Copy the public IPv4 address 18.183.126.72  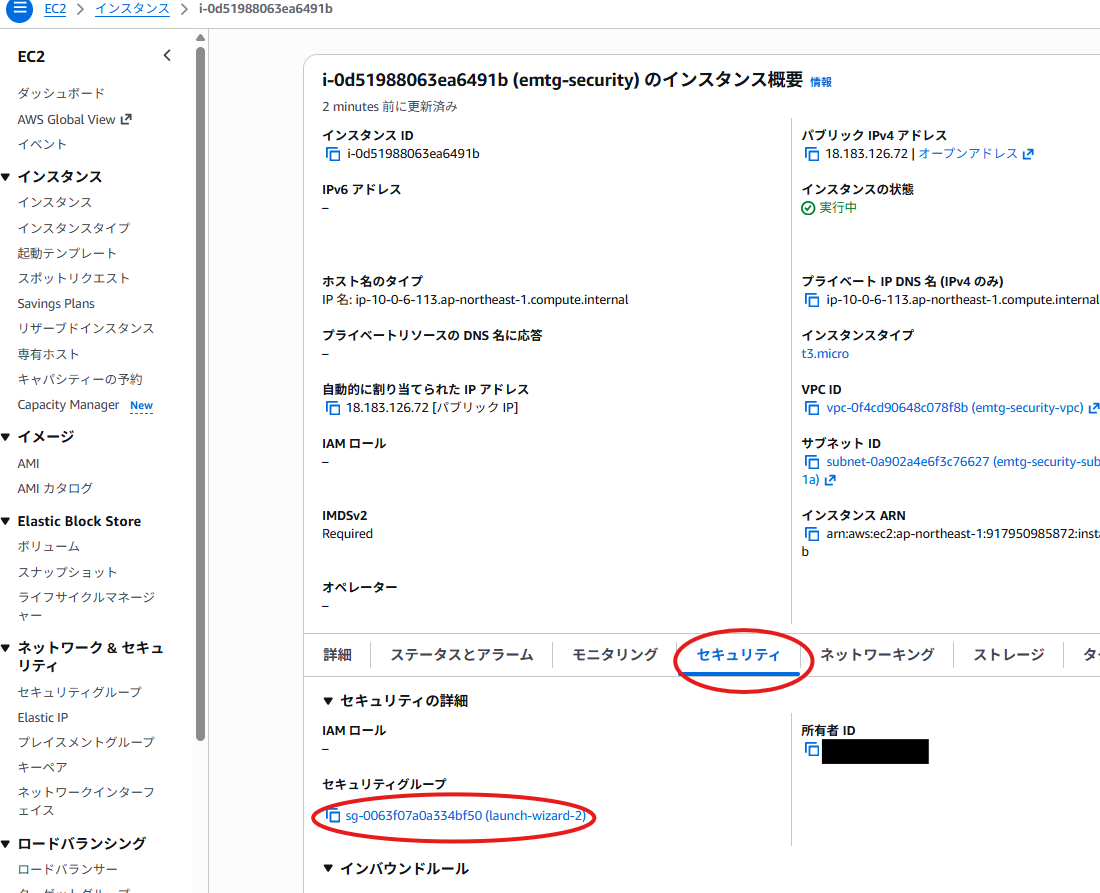[812, 154]
